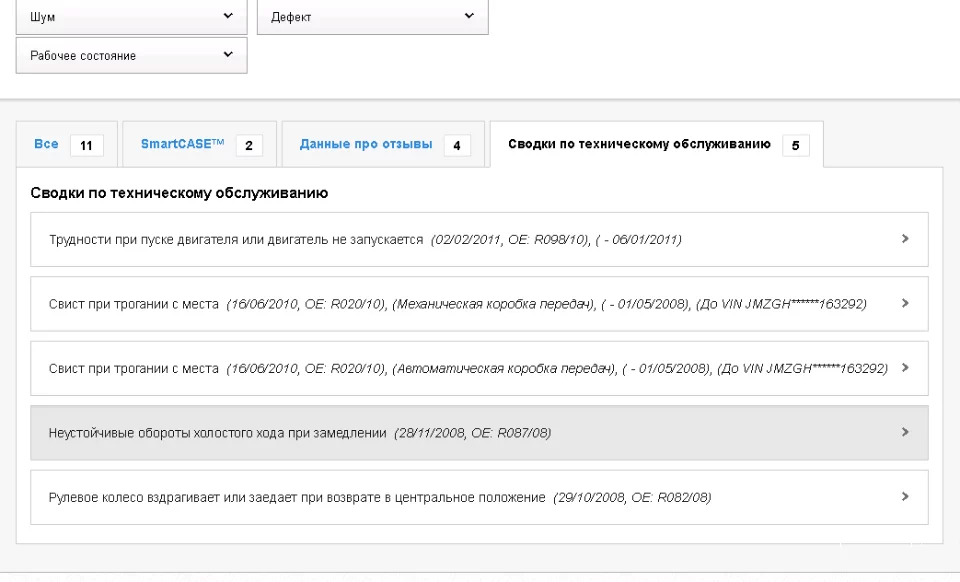Screen dimensions: 960x582
Task: Open bulletin Трудности при пуске двигателя
Action: 236,240
